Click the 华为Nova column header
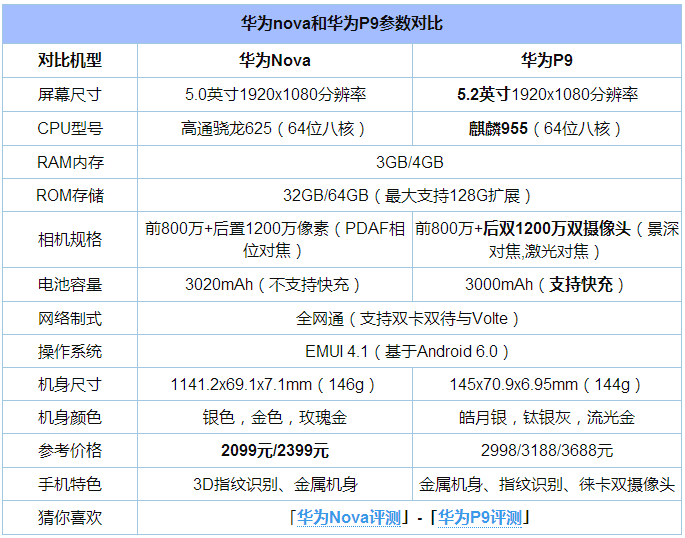The height and width of the screenshot is (538, 685). click(x=275, y=61)
